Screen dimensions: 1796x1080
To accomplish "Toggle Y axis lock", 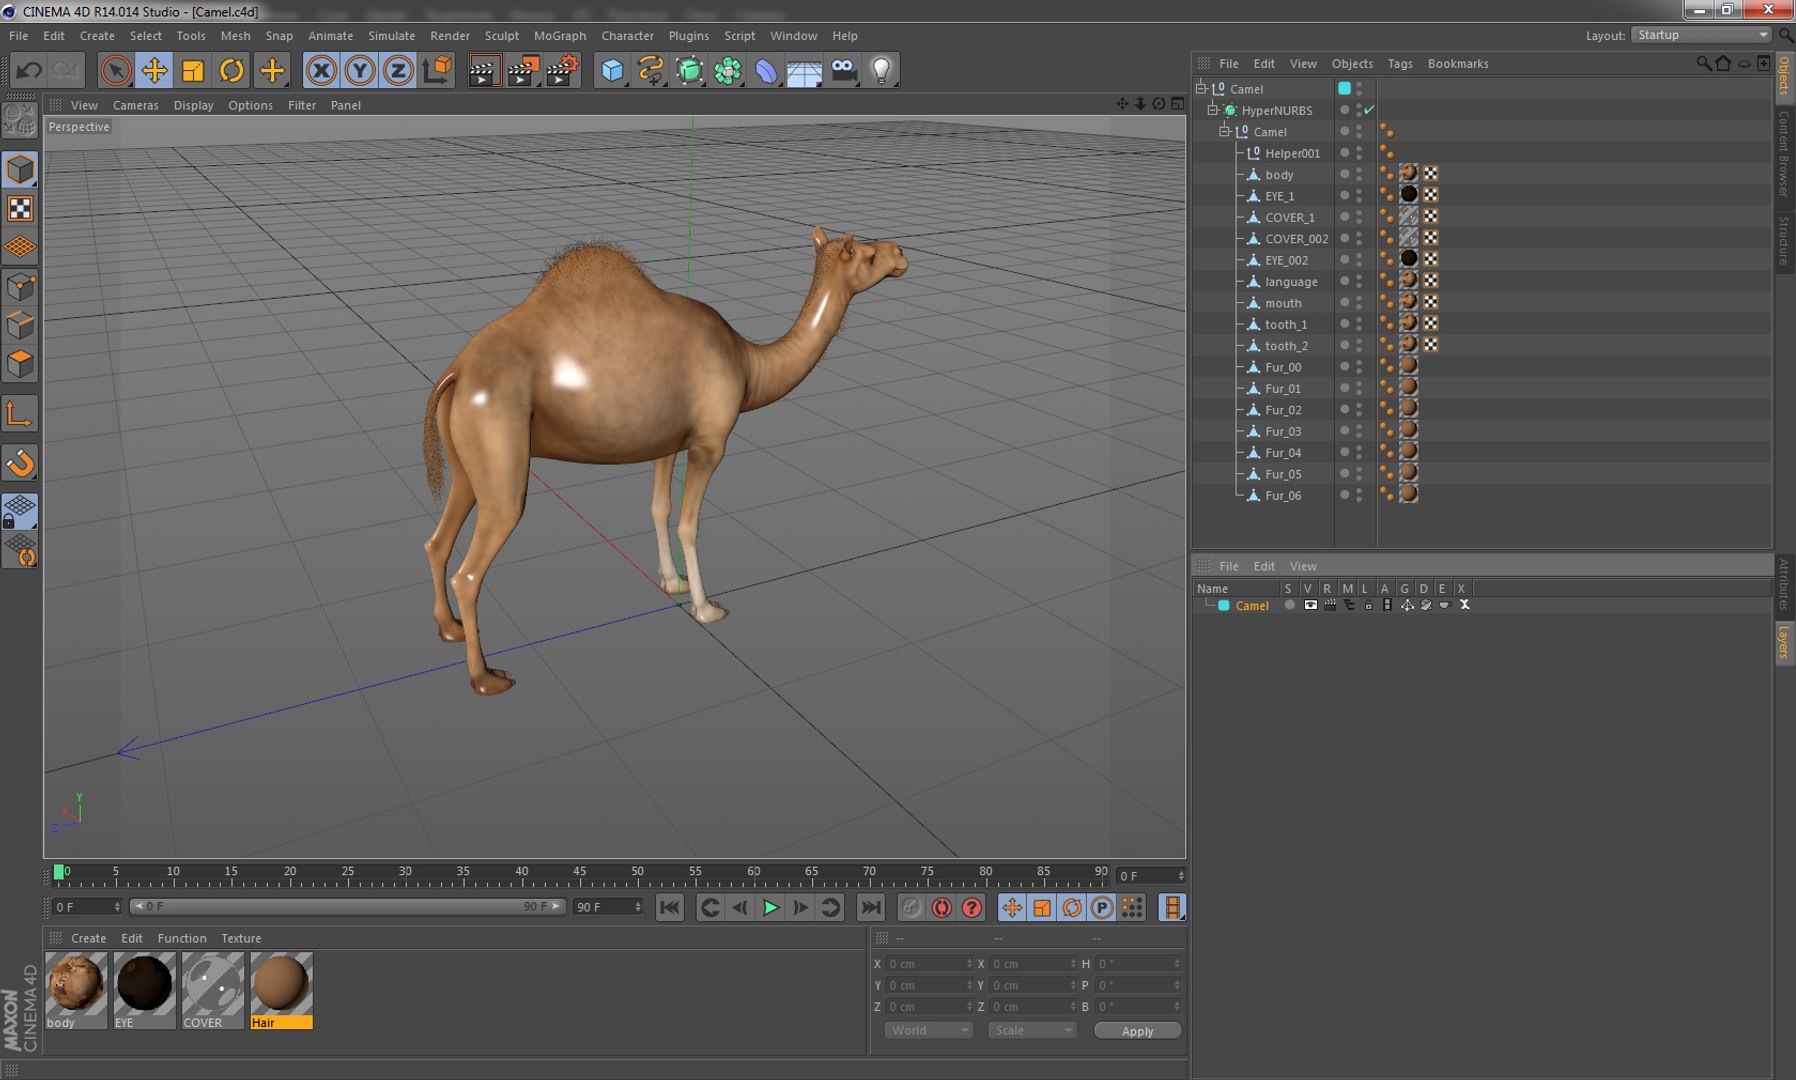I will point(360,70).
